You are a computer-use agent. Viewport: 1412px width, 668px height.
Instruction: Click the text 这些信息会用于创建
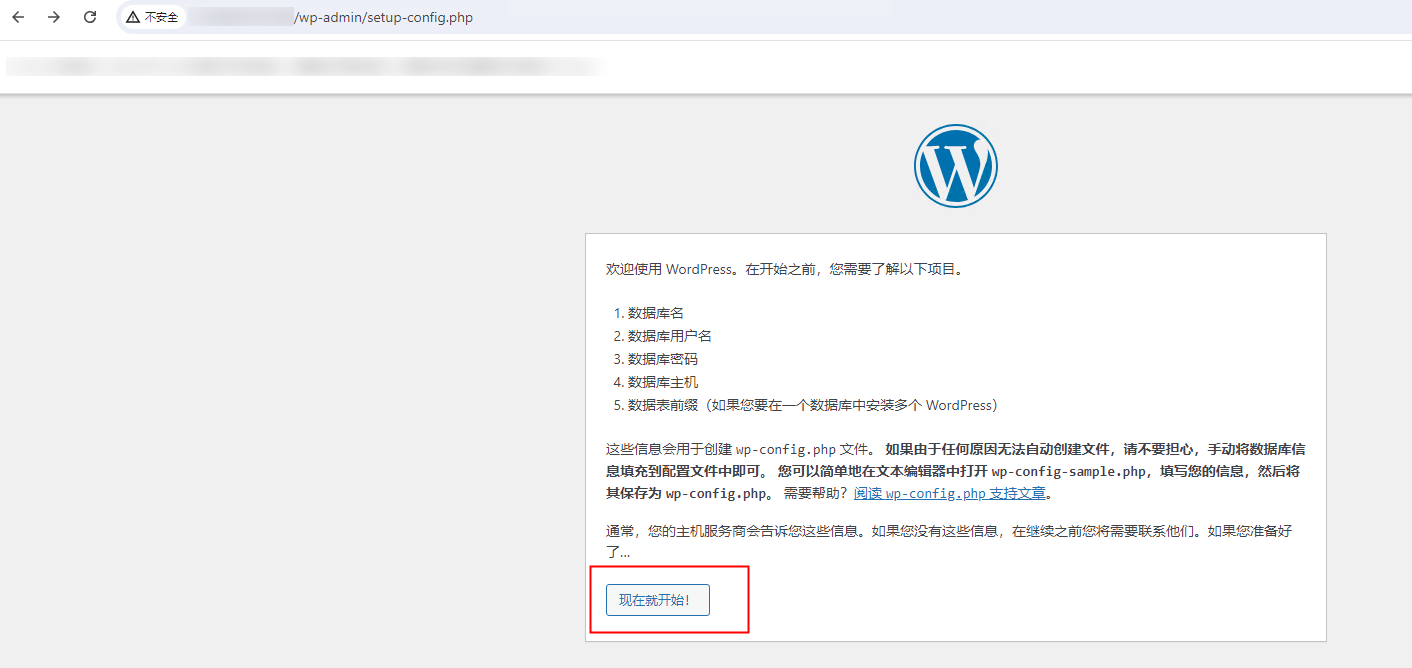click(x=669, y=448)
